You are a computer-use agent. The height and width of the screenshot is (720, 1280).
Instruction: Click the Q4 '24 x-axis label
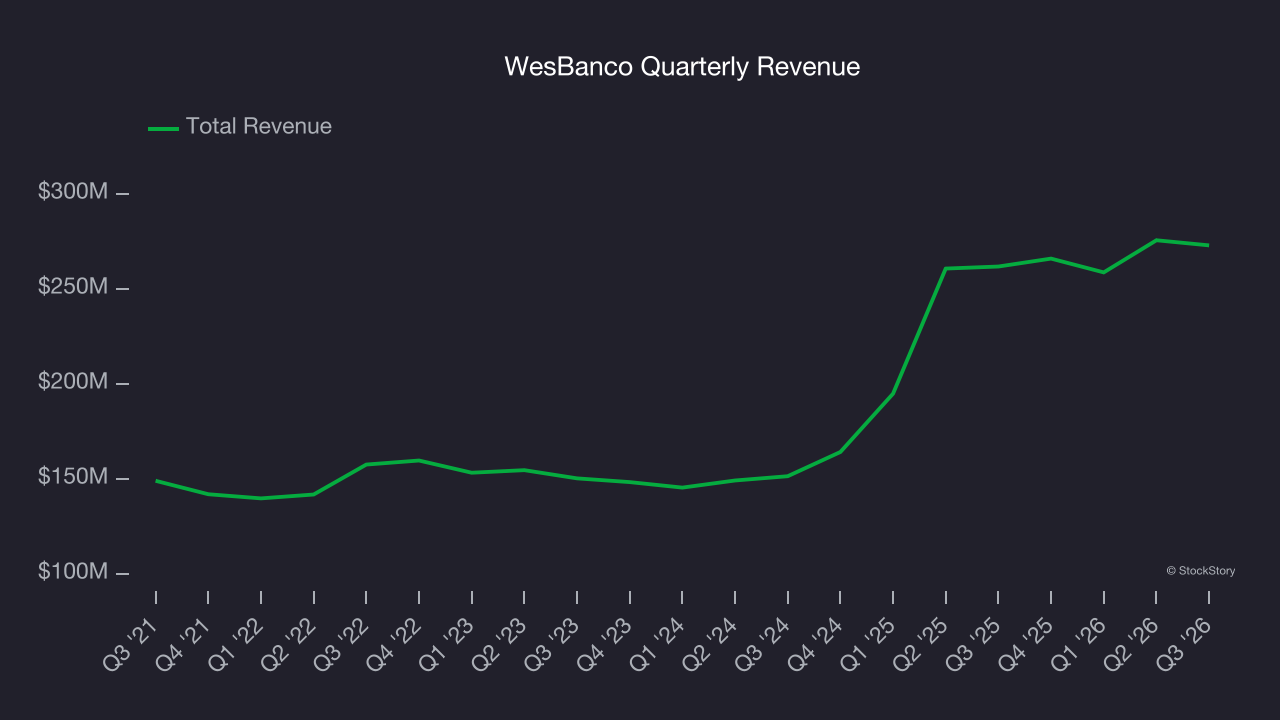tap(815, 644)
